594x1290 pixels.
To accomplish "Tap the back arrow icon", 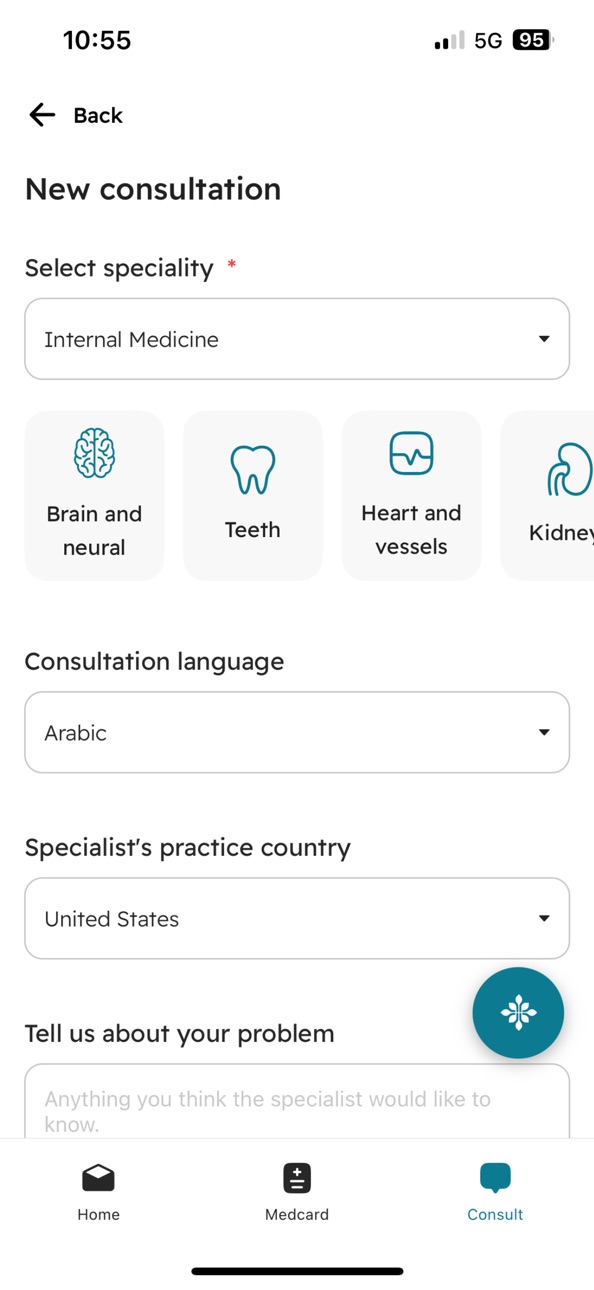I will click(42, 115).
